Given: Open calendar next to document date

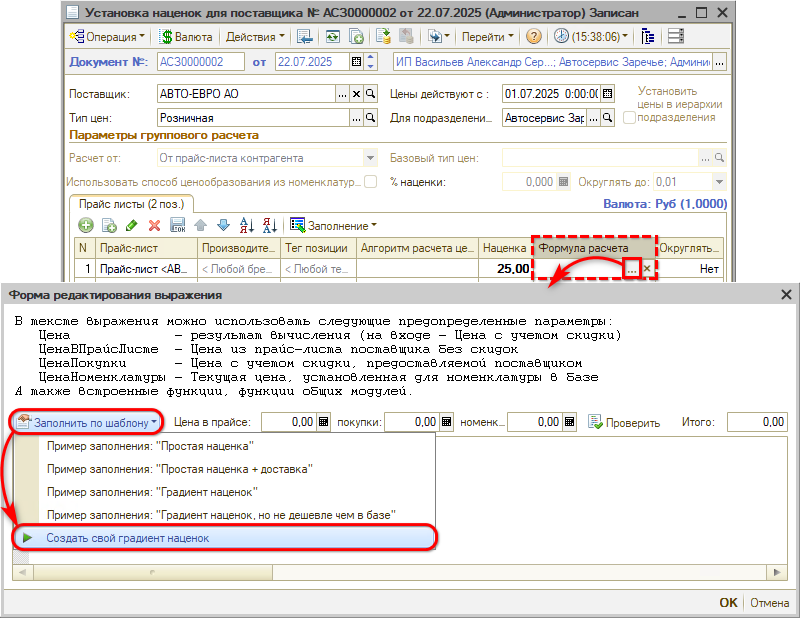Looking at the screenshot, I should click(356, 62).
